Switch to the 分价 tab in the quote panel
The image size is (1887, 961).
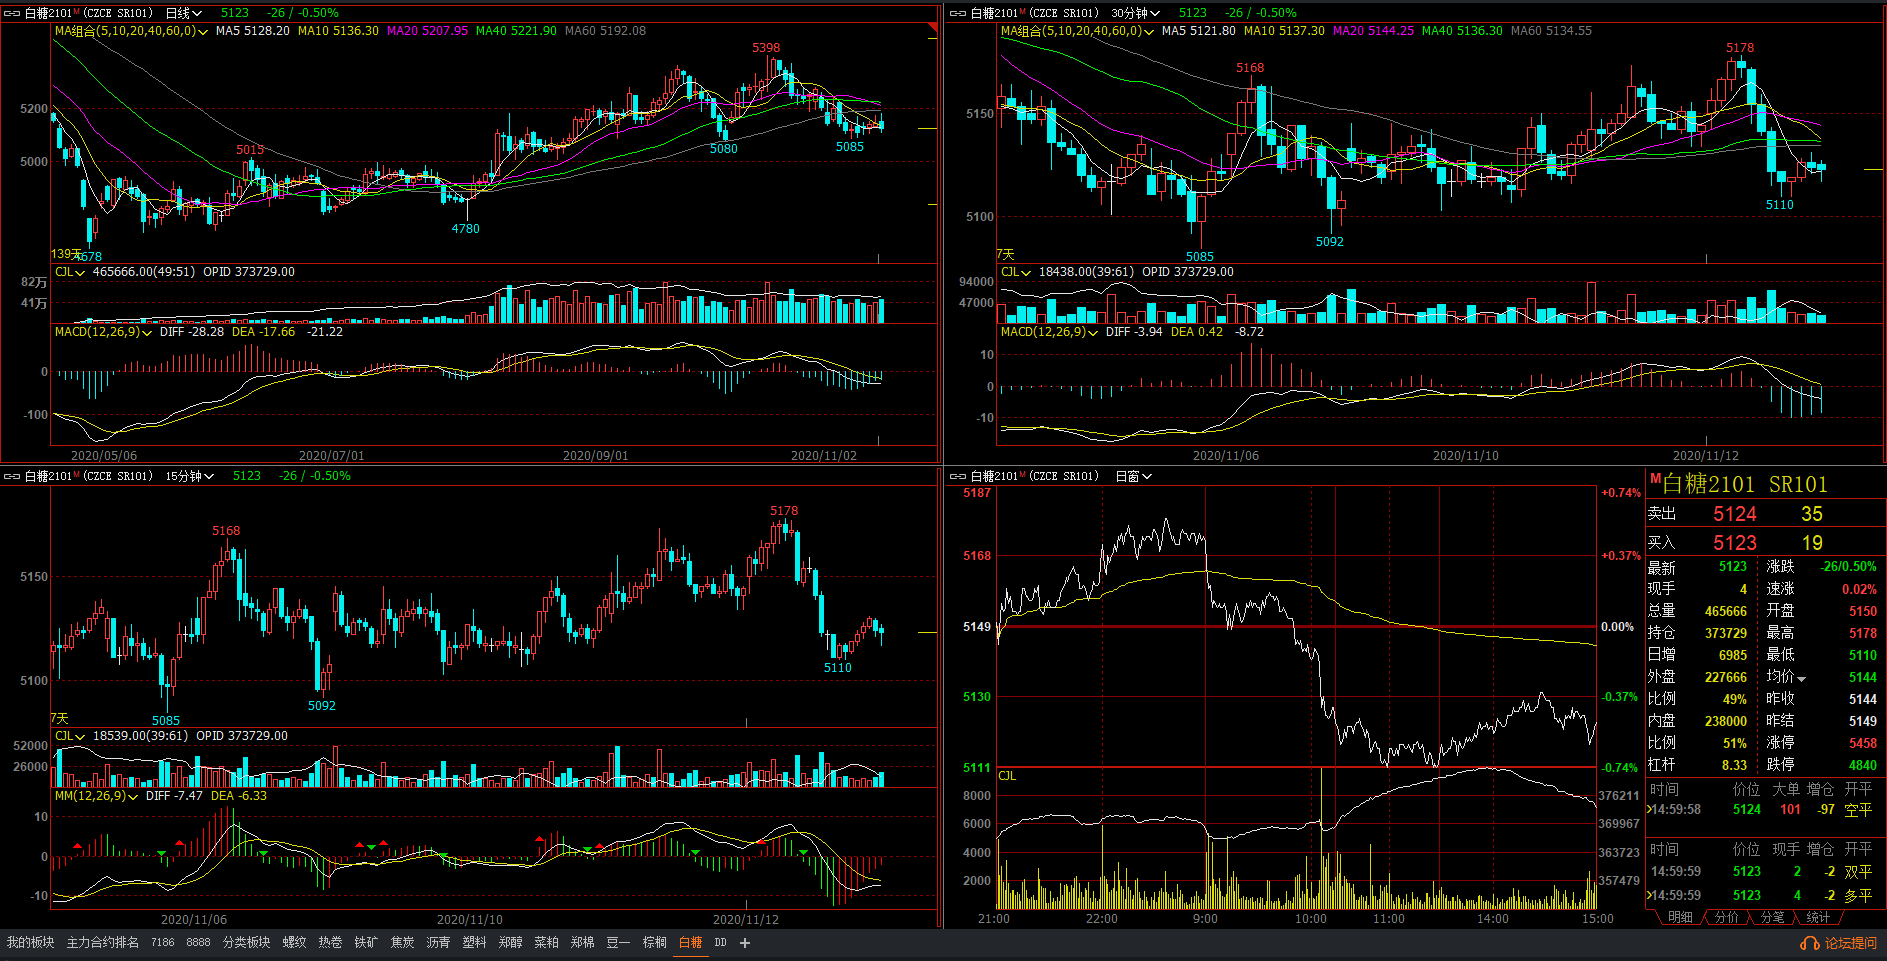click(1726, 917)
